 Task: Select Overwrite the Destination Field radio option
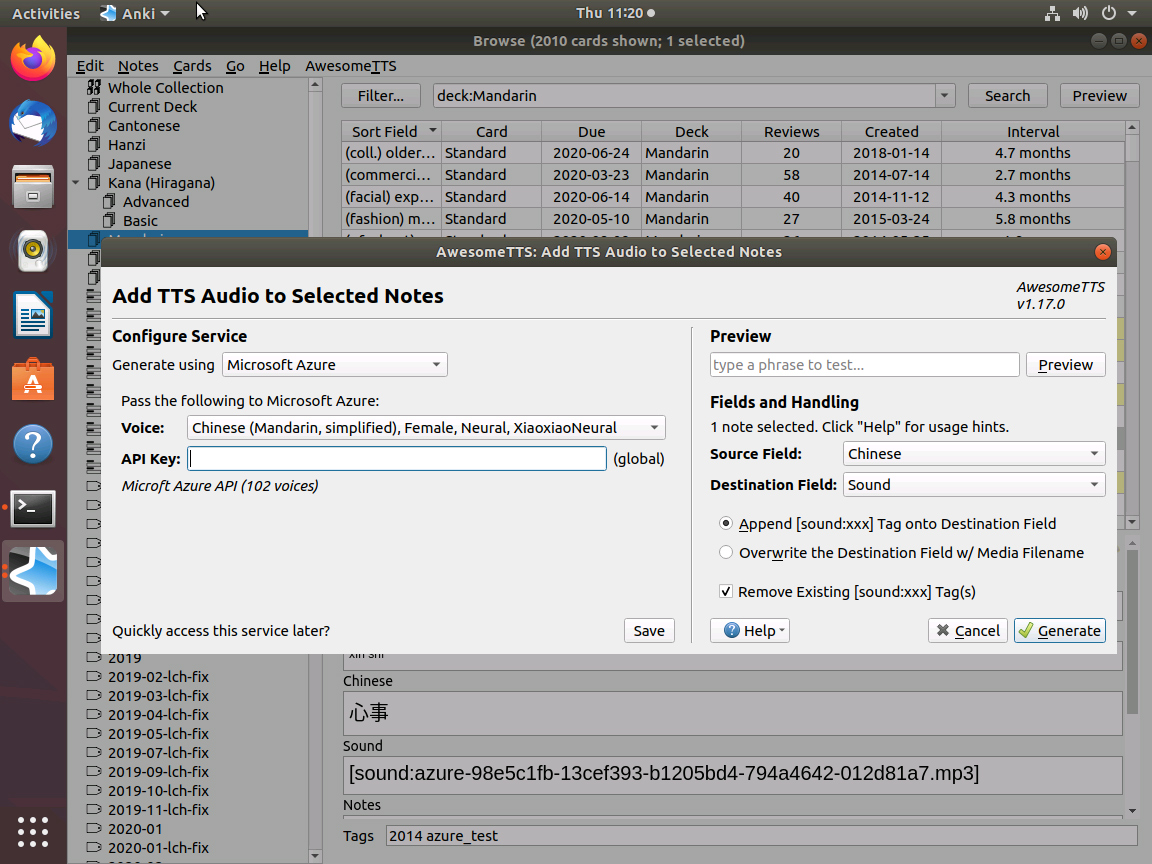click(726, 552)
